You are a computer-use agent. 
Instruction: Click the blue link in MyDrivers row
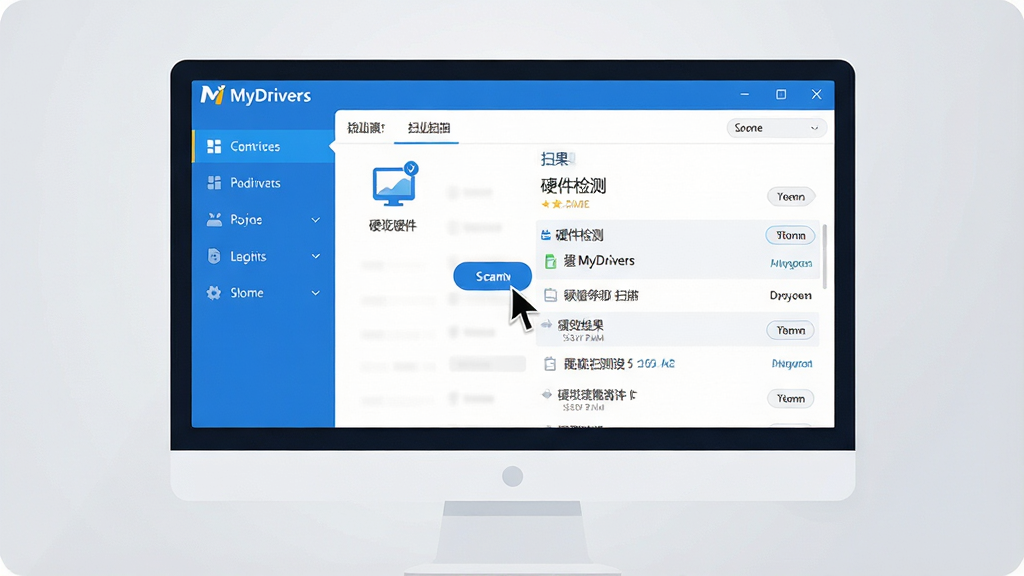tap(791, 264)
